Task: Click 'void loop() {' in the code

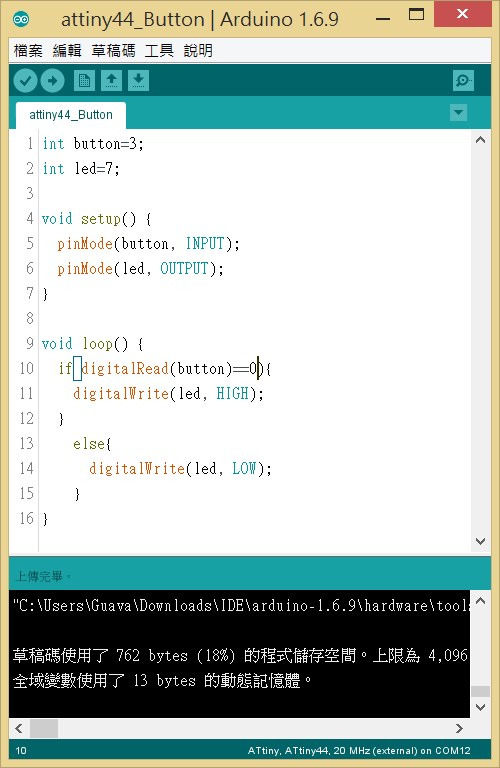Action: (93, 344)
